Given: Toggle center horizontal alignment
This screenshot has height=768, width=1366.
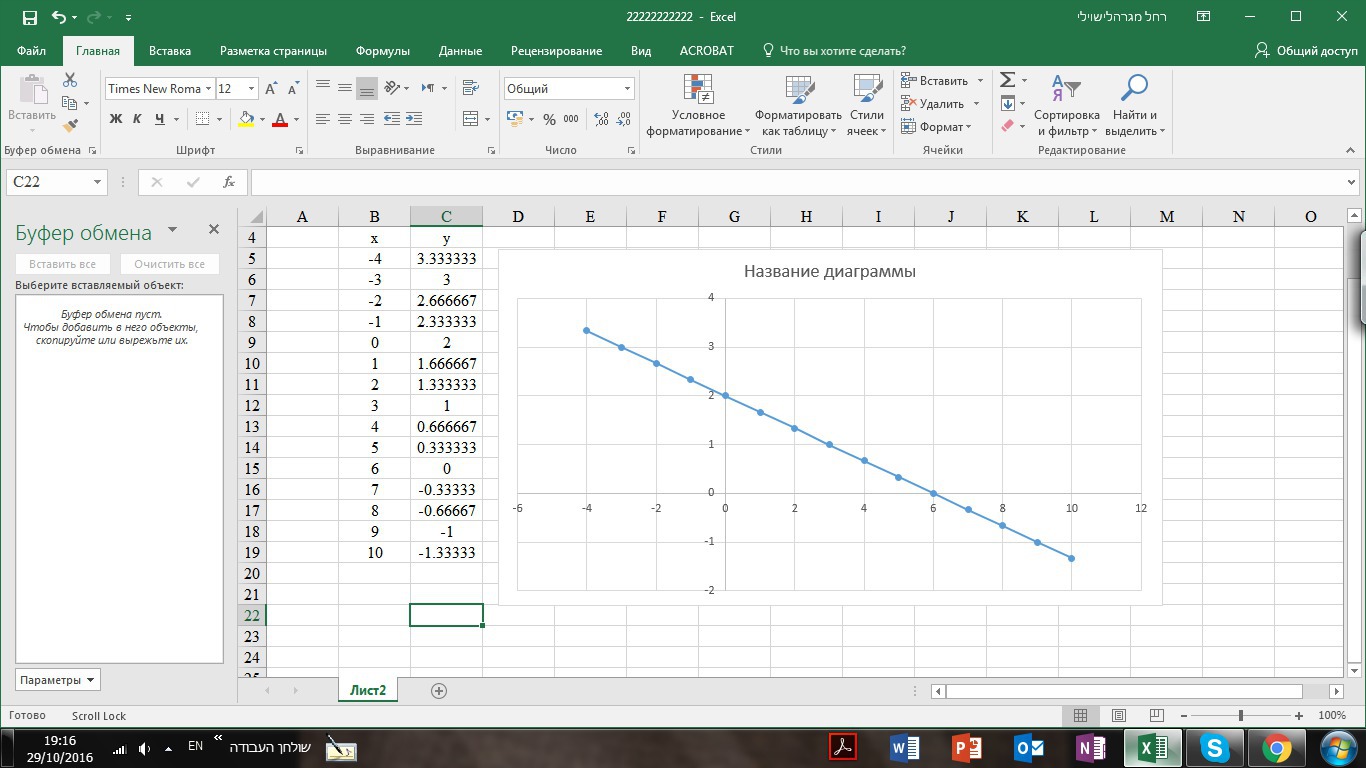Looking at the screenshot, I should (345, 119).
